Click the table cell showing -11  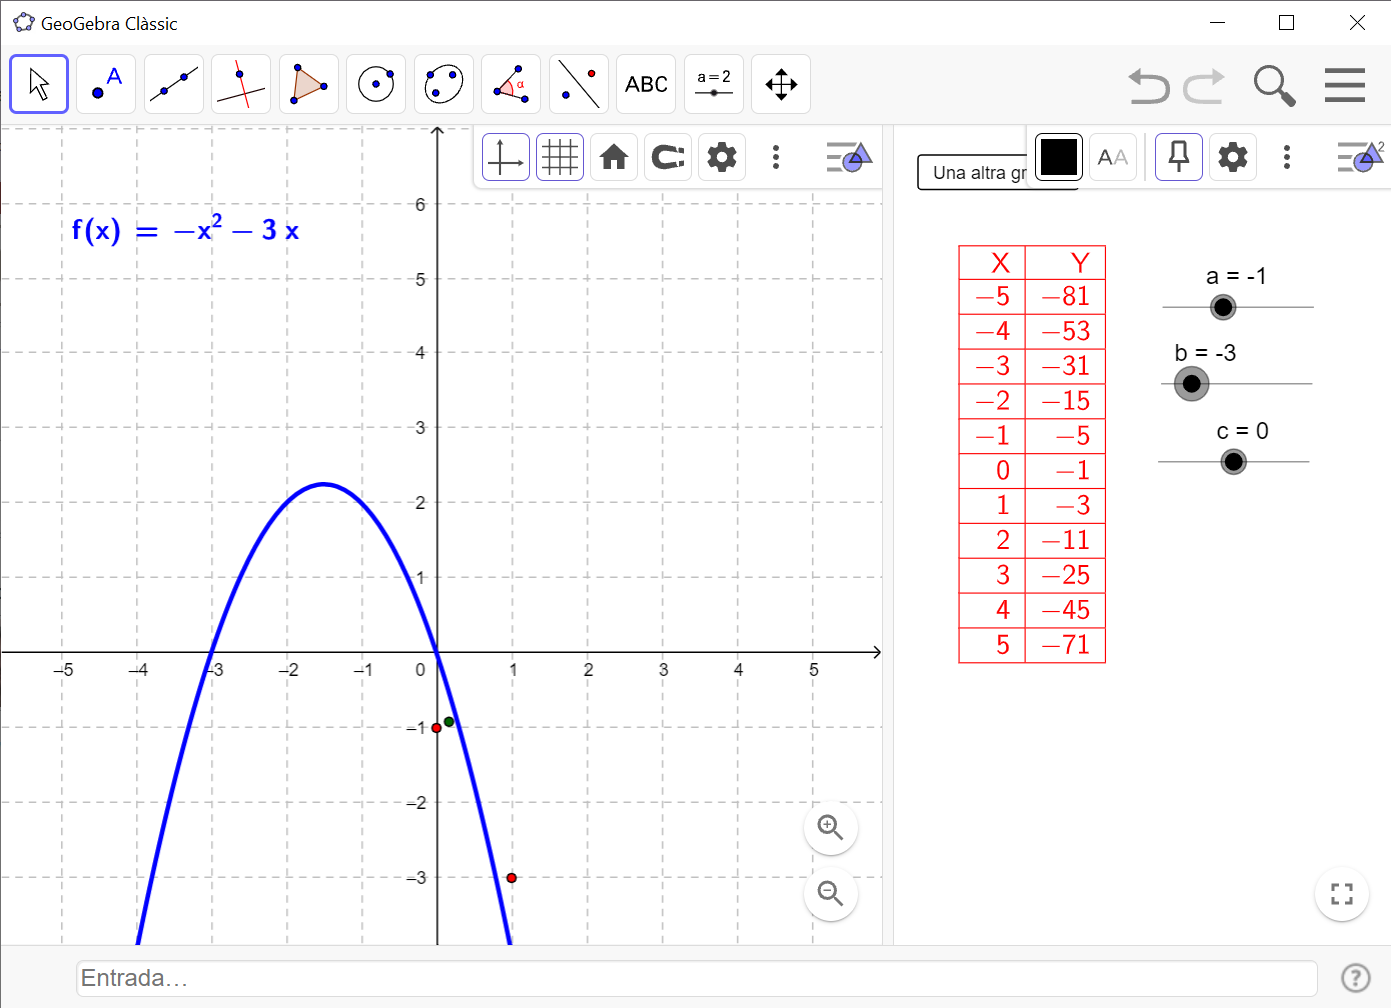[1066, 540]
